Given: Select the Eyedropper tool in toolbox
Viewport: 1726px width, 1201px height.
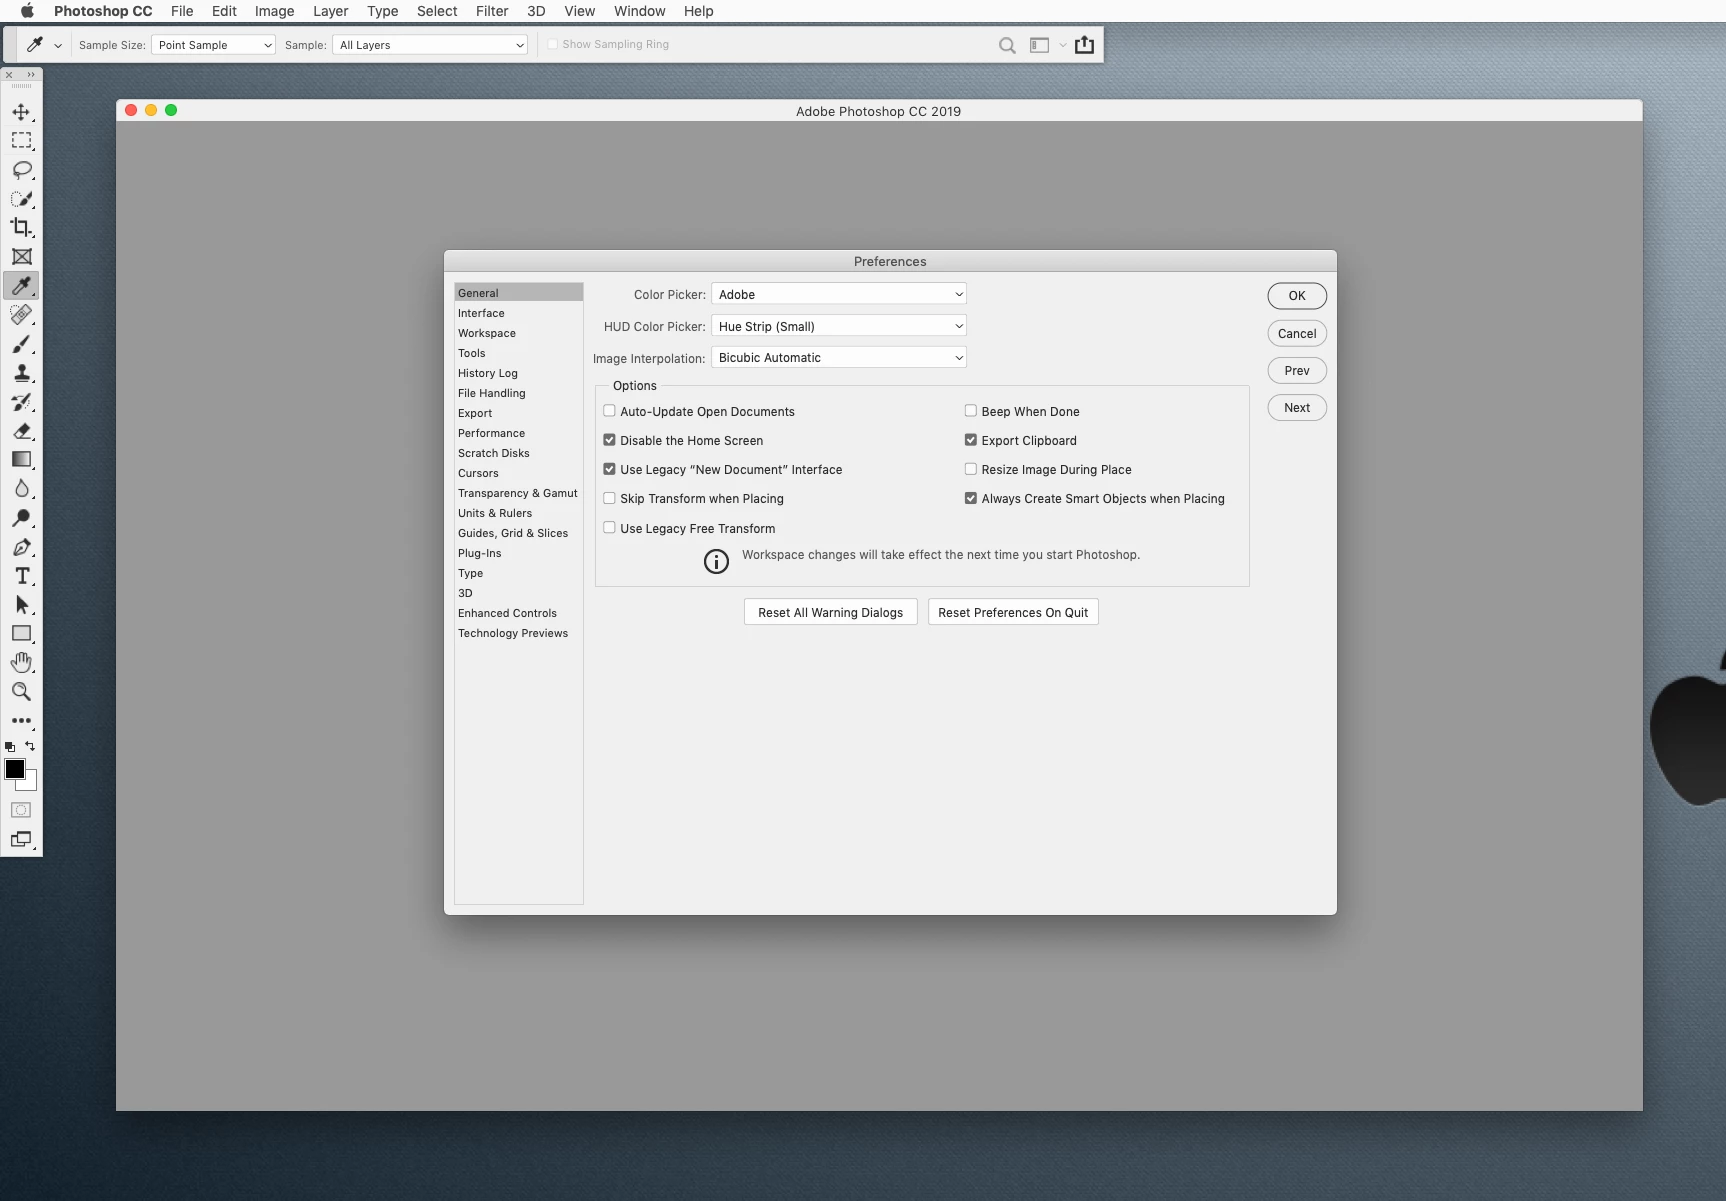Looking at the screenshot, I should 21,286.
